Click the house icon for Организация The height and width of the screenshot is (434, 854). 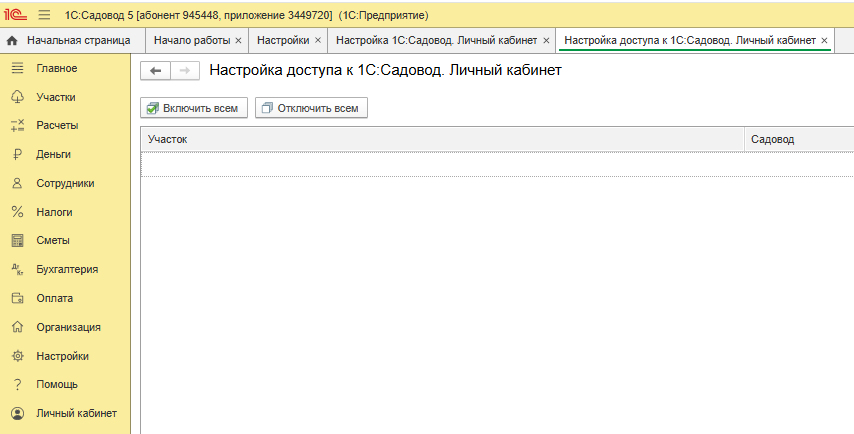(17, 327)
